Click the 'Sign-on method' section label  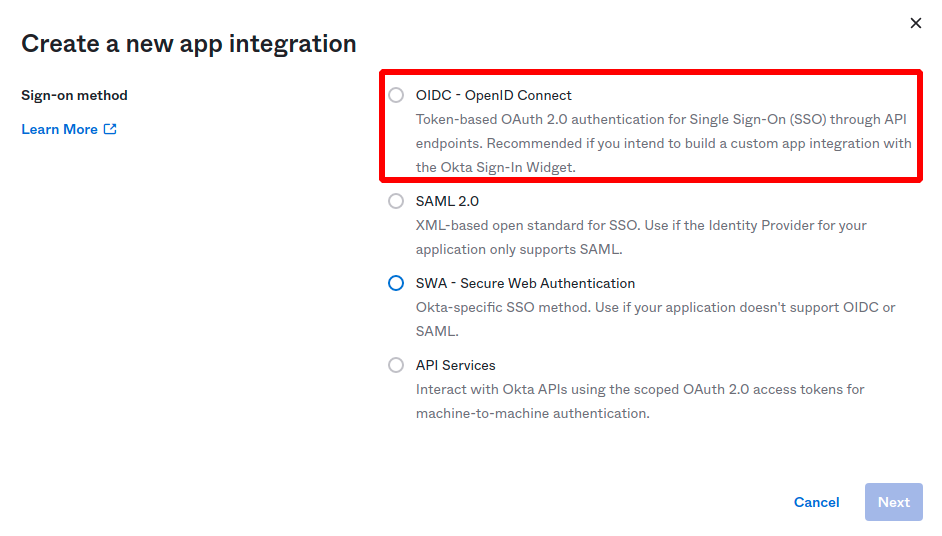pos(74,95)
